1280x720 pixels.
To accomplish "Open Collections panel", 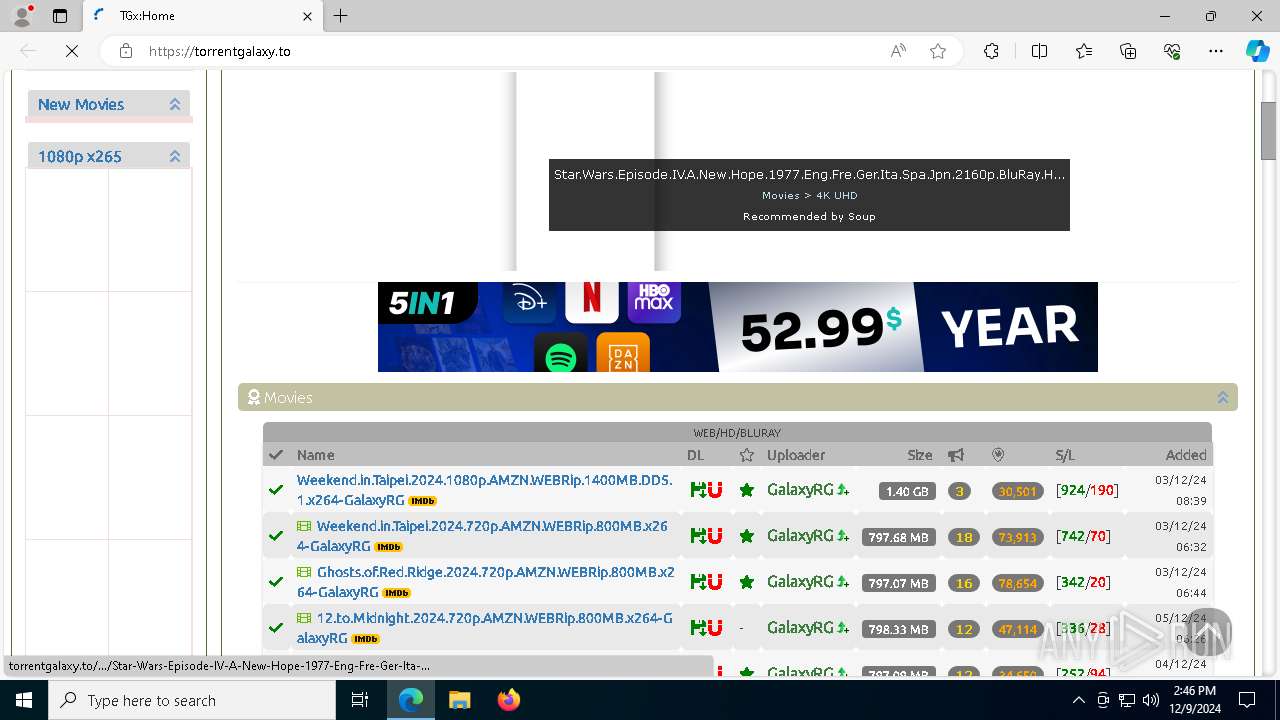I will pos(1128,51).
